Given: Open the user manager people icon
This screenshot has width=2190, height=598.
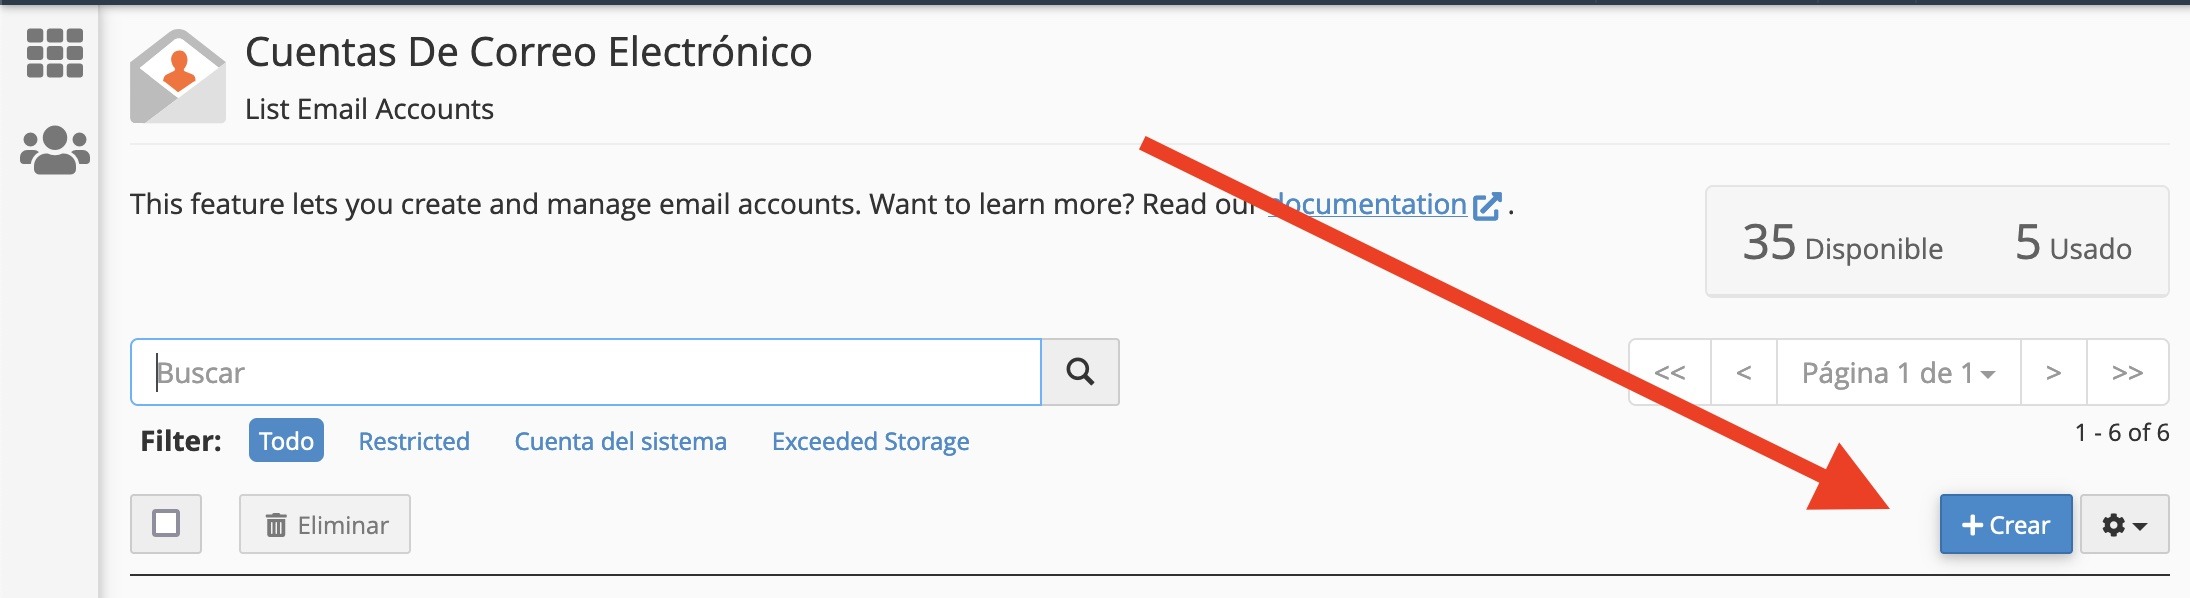Looking at the screenshot, I should tap(55, 150).
